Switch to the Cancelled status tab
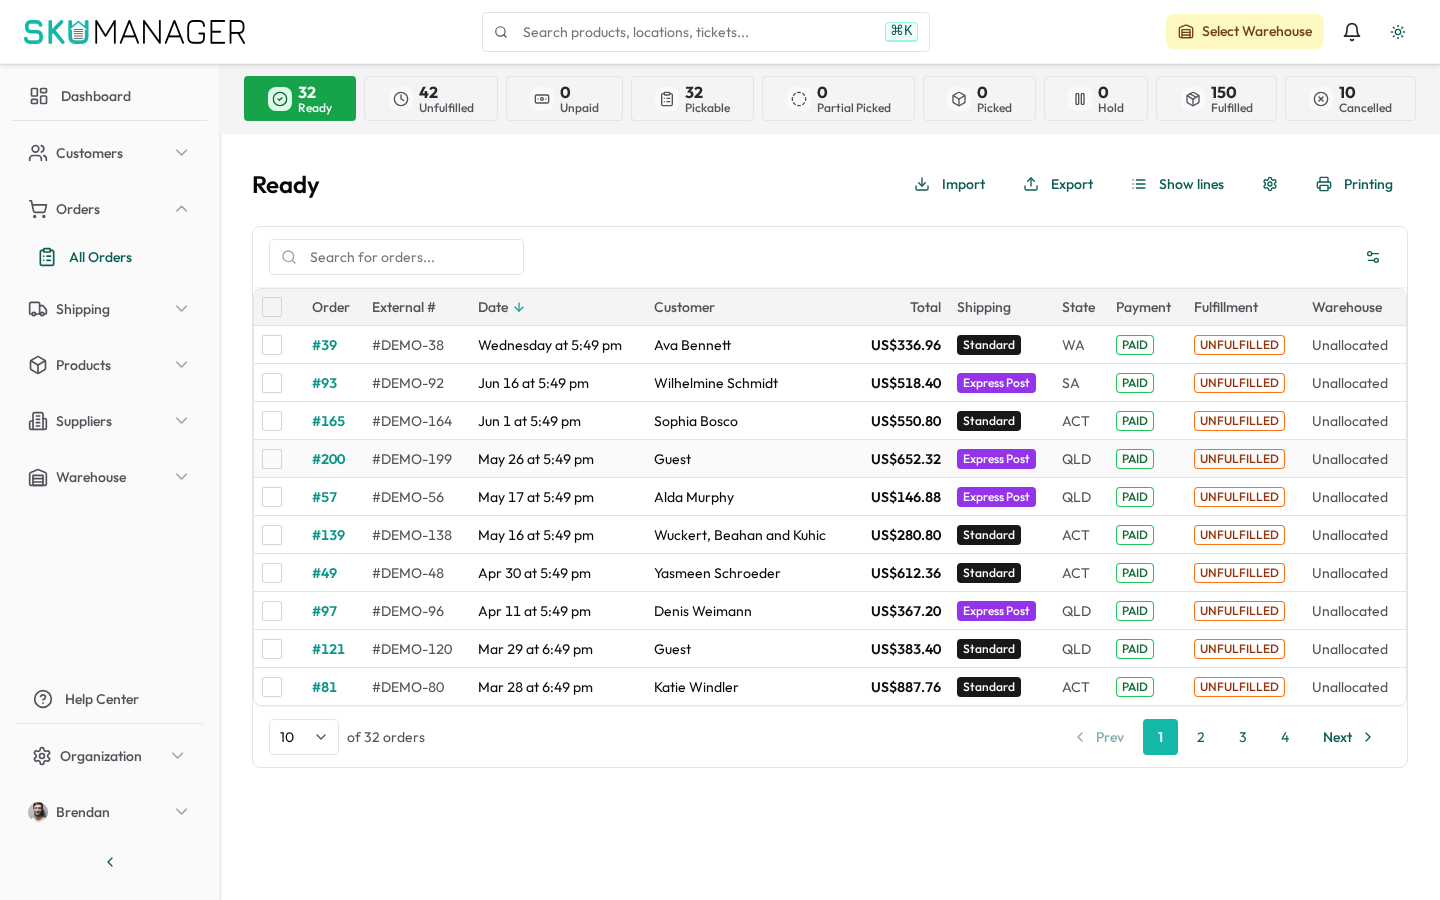Viewport: 1440px width, 900px height. 1350,99
